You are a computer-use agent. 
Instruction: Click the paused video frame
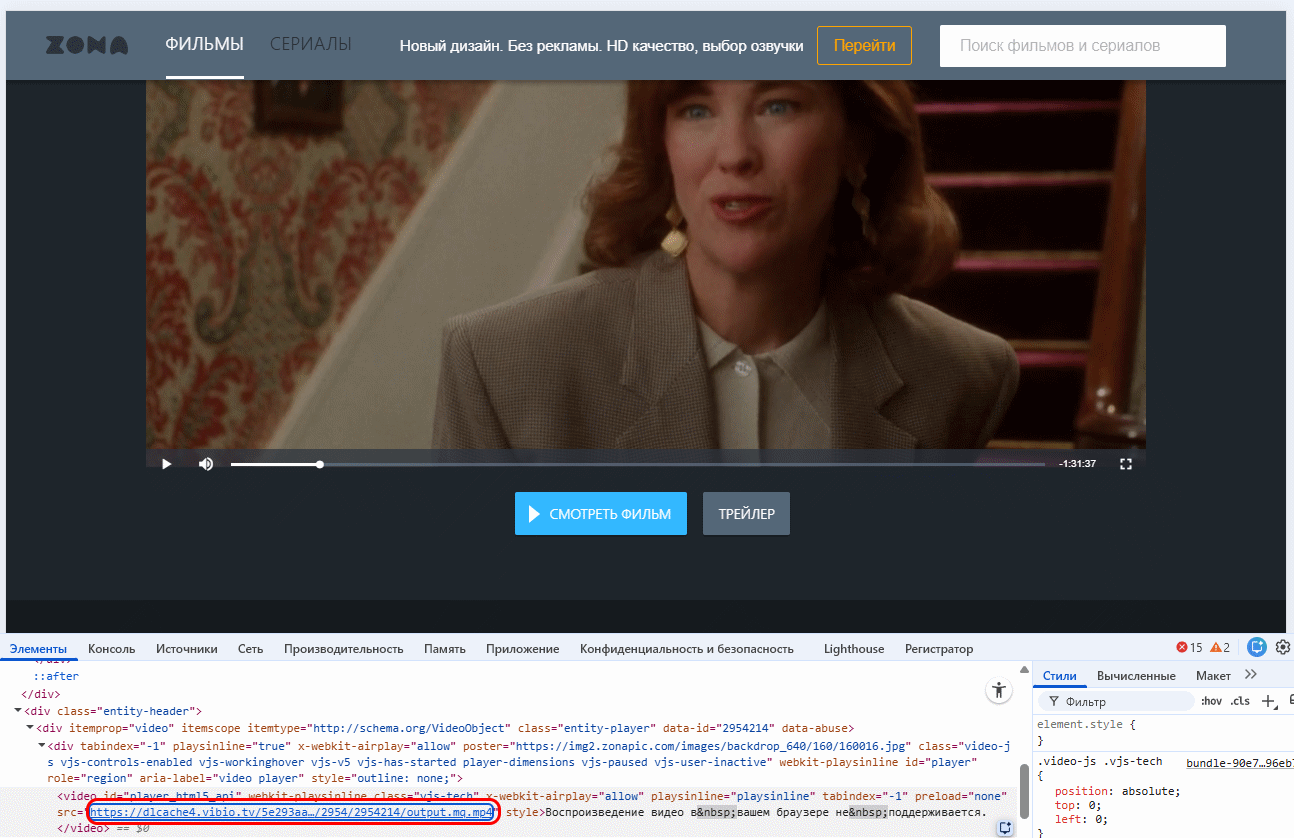(646, 265)
